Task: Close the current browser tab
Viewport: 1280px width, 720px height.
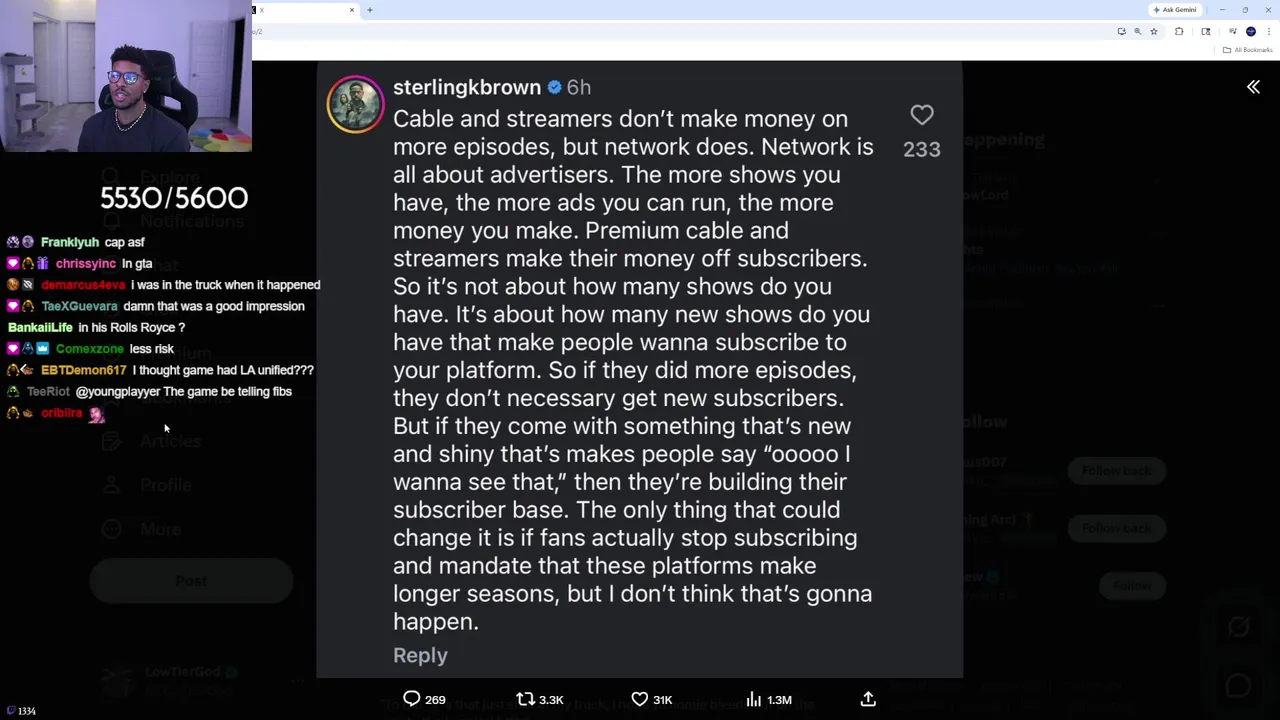Action: pyautogui.click(x=351, y=10)
